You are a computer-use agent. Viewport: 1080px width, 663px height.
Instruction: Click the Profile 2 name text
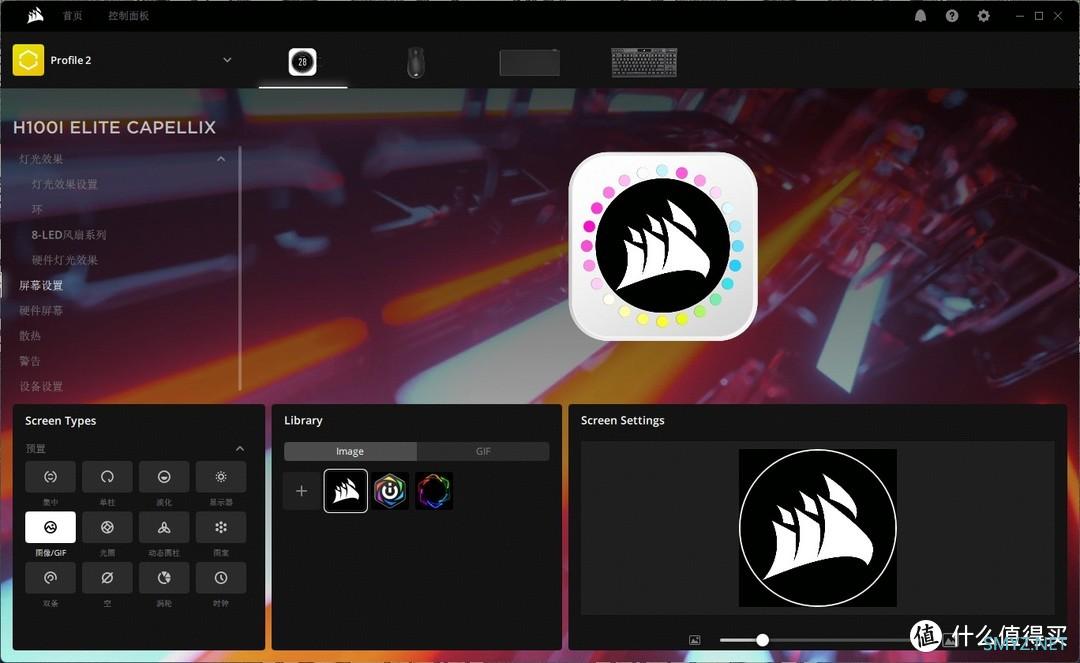(71, 60)
